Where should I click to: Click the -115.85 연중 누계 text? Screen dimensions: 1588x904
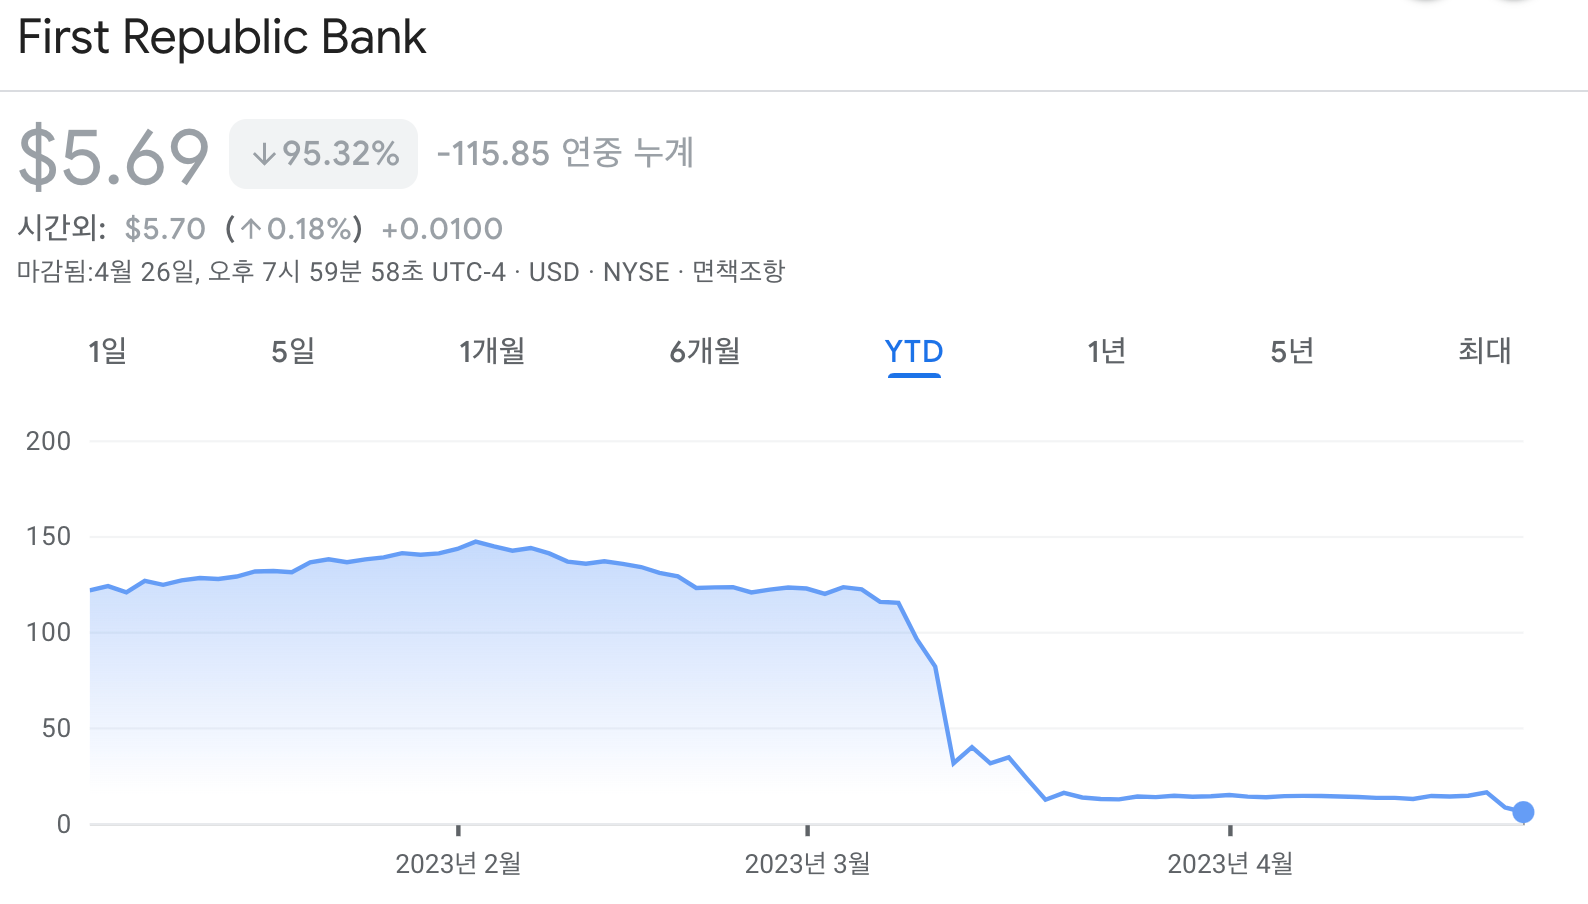[565, 153]
